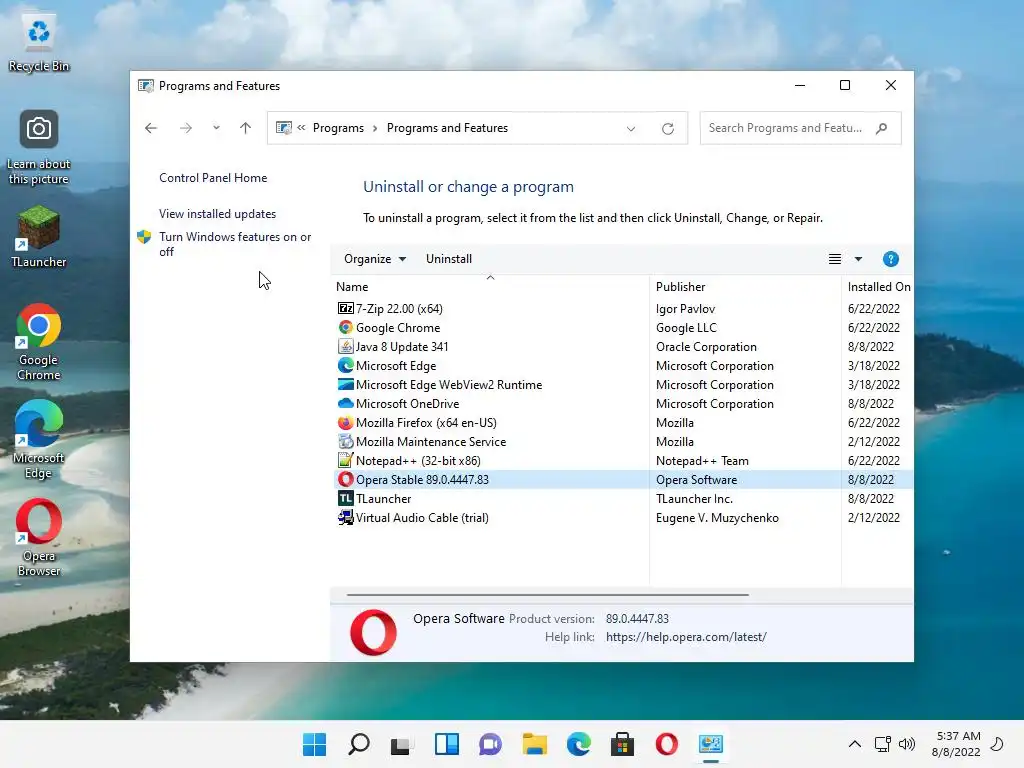
Task: Sort by Installed On column header
Action: click(878, 287)
